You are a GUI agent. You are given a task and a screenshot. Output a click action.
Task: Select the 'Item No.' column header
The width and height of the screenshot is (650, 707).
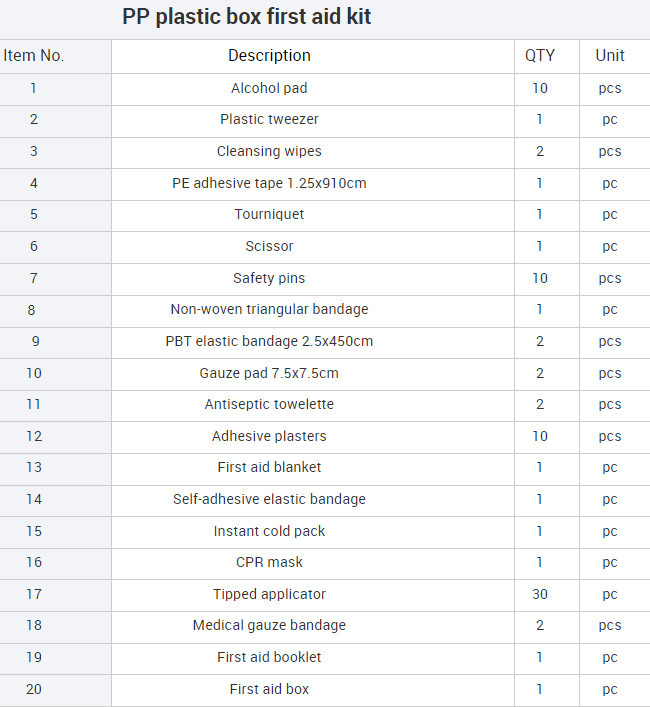click(x=34, y=56)
